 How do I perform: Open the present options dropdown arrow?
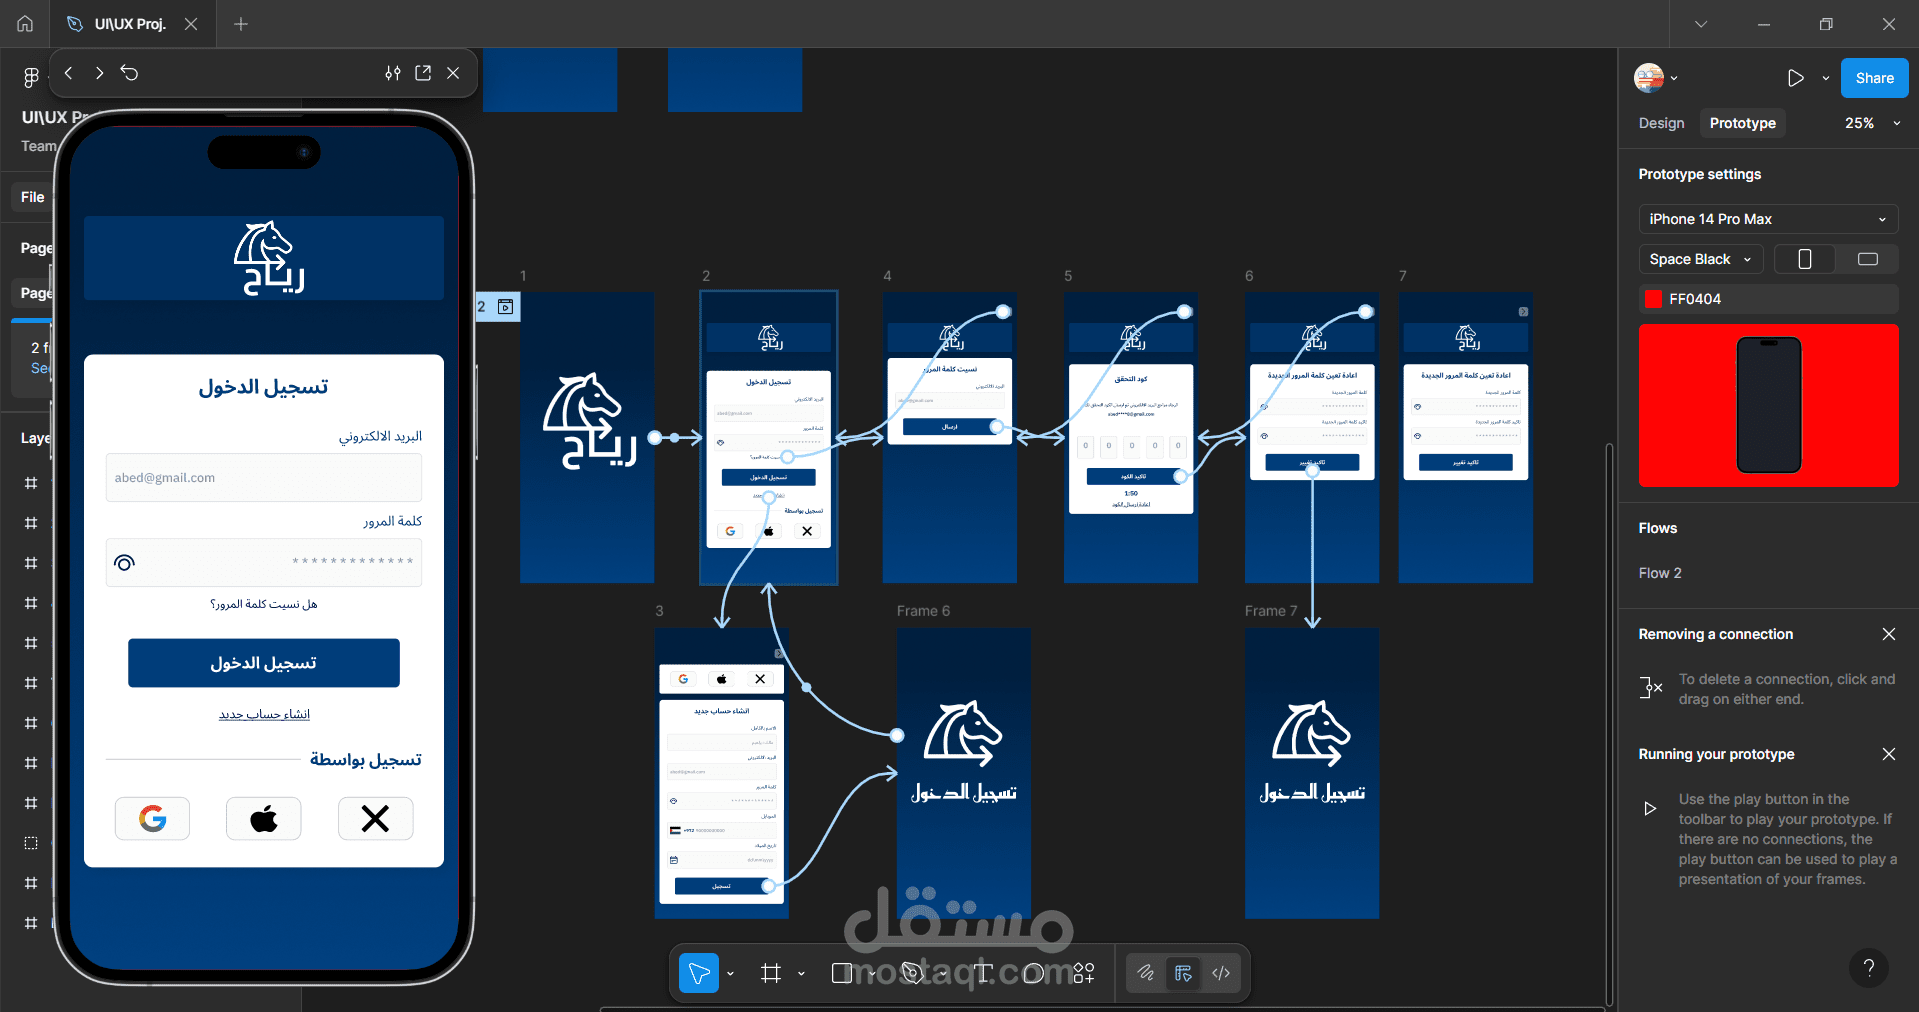tap(1826, 78)
